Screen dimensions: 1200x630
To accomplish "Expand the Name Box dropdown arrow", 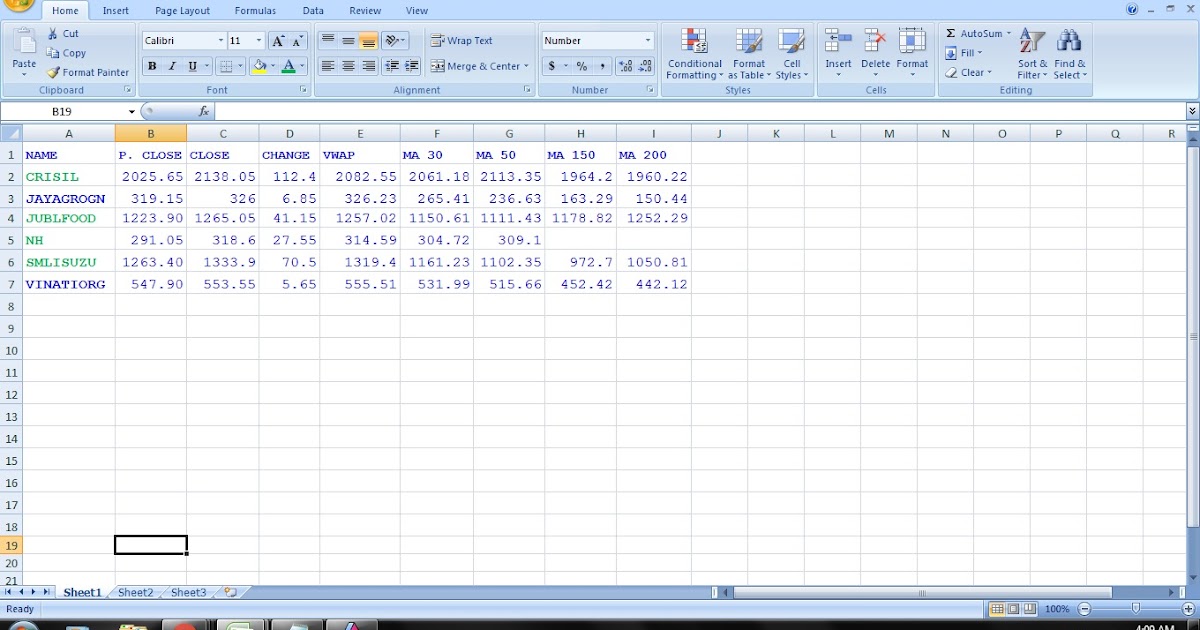I will tap(131, 111).
